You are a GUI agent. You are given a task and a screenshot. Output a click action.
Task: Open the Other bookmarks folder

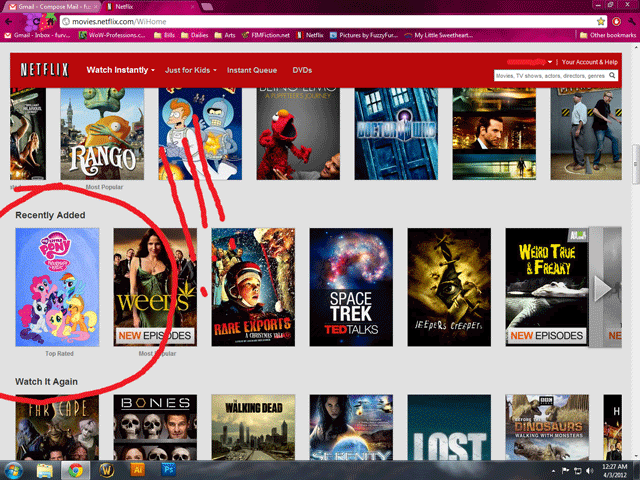tap(608, 36)
